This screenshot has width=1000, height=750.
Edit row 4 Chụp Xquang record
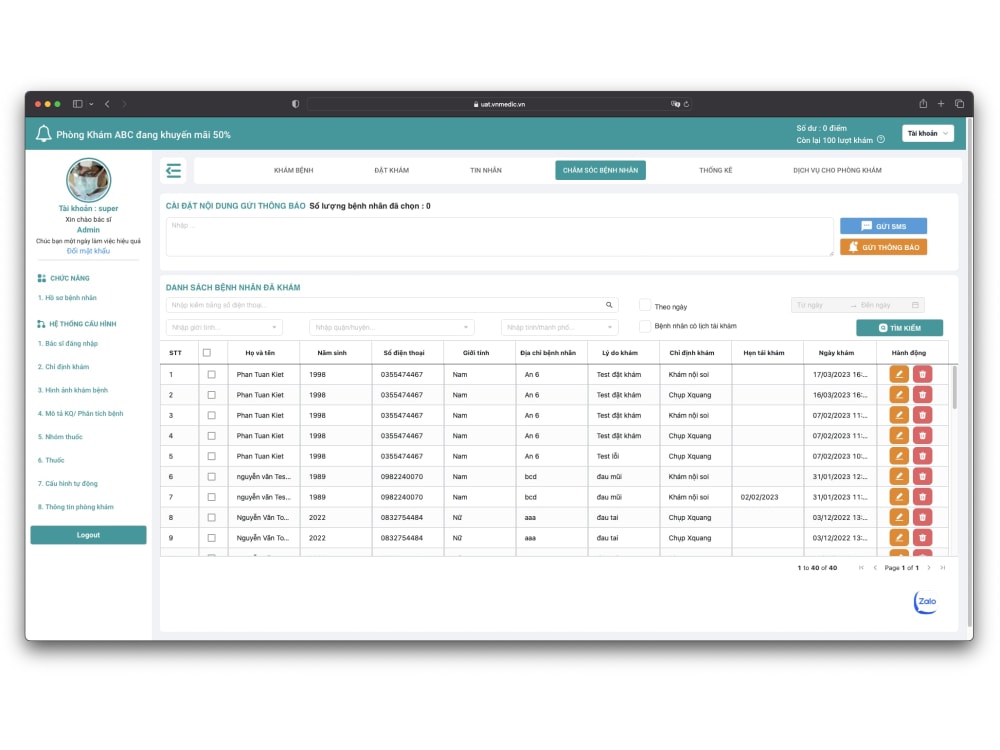(x=899, y=436)
